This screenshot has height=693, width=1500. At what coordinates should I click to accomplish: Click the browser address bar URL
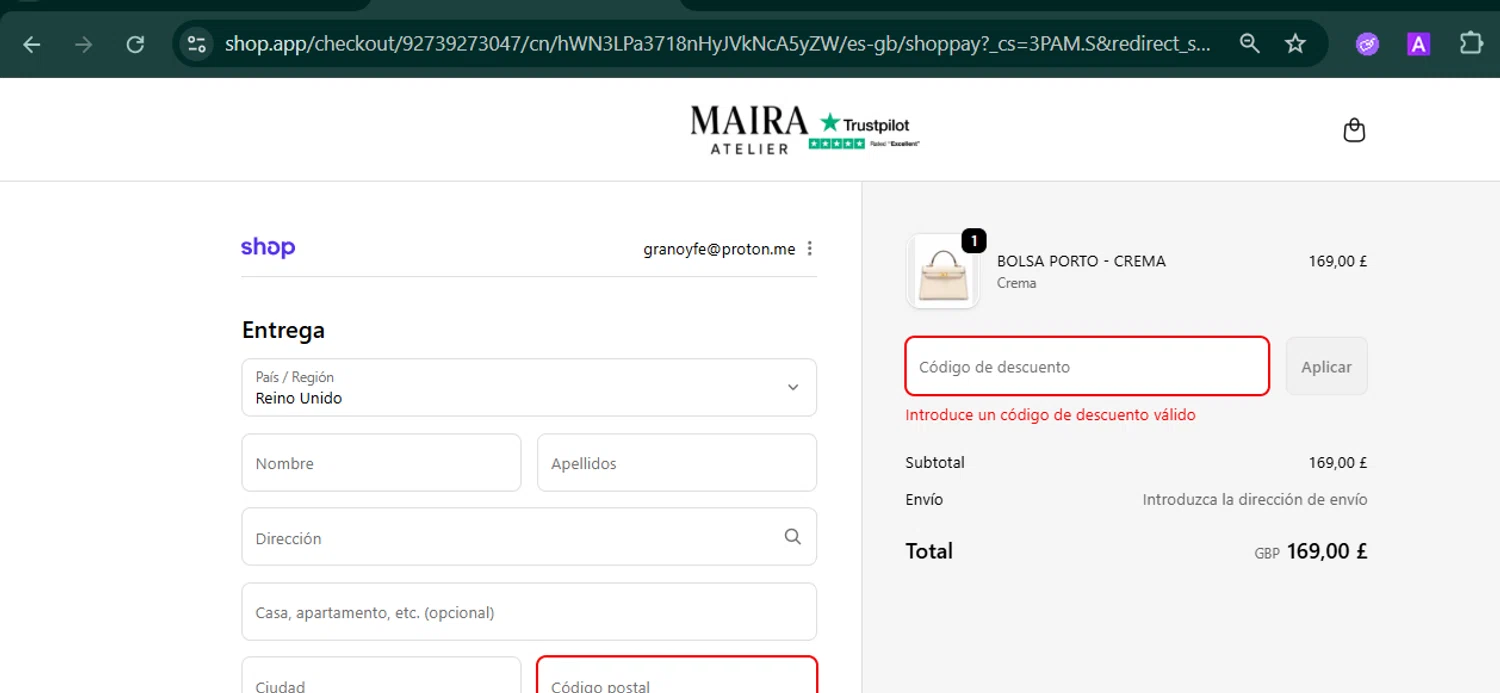coord(718,44)
